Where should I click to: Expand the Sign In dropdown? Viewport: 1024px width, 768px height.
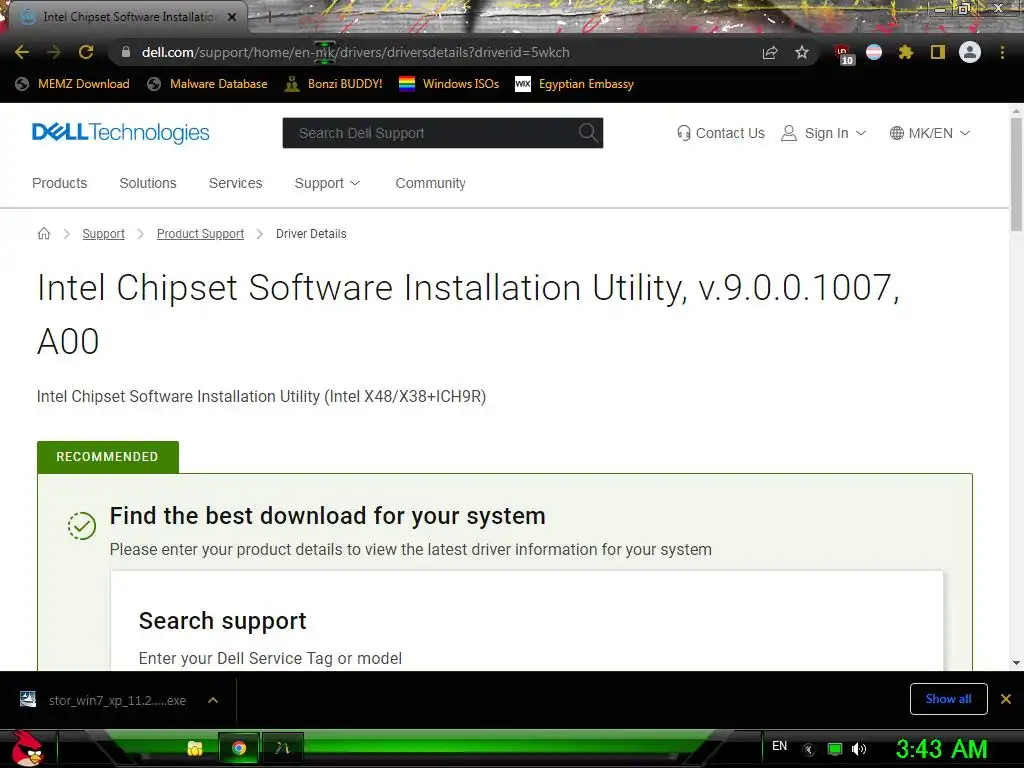point(824,133)
